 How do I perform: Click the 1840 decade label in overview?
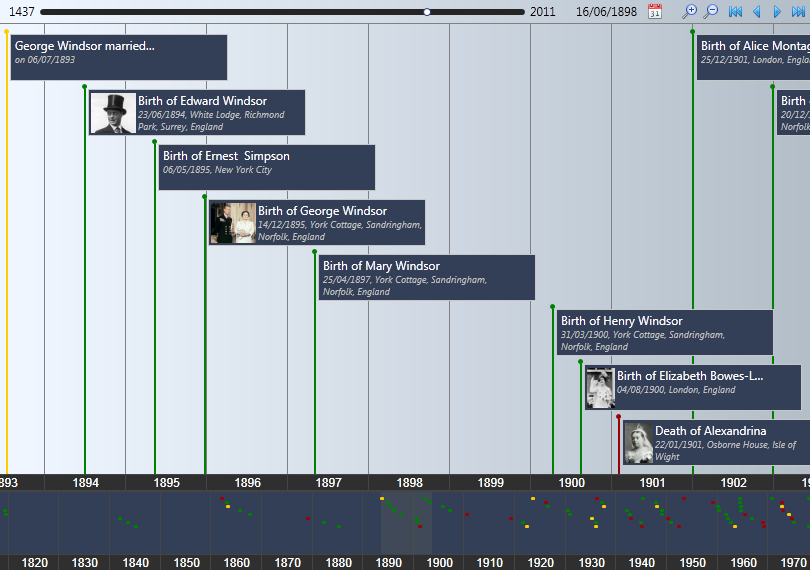click(135, 562)
